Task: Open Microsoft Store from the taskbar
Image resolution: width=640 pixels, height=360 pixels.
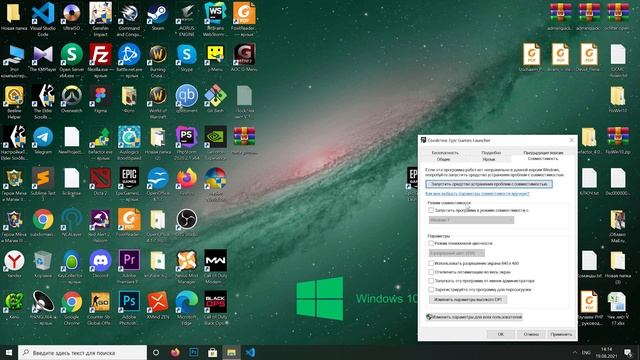Action: click(212, 352)
